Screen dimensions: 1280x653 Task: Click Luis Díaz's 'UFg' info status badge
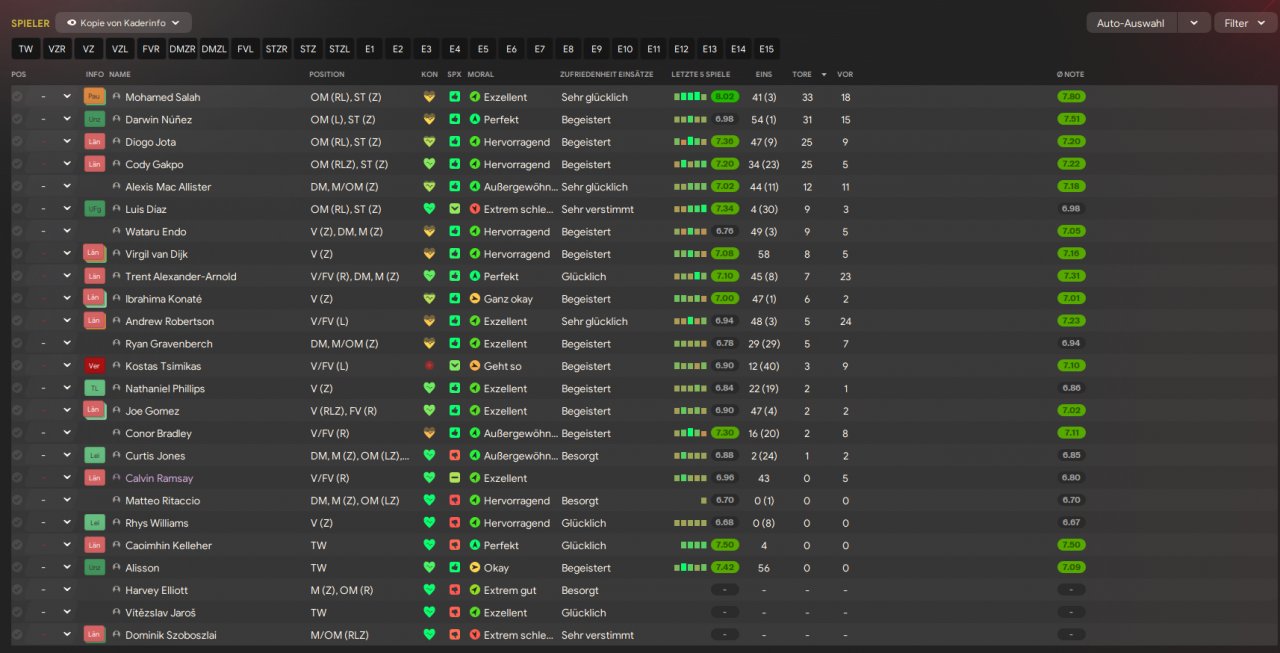point(94,209)
